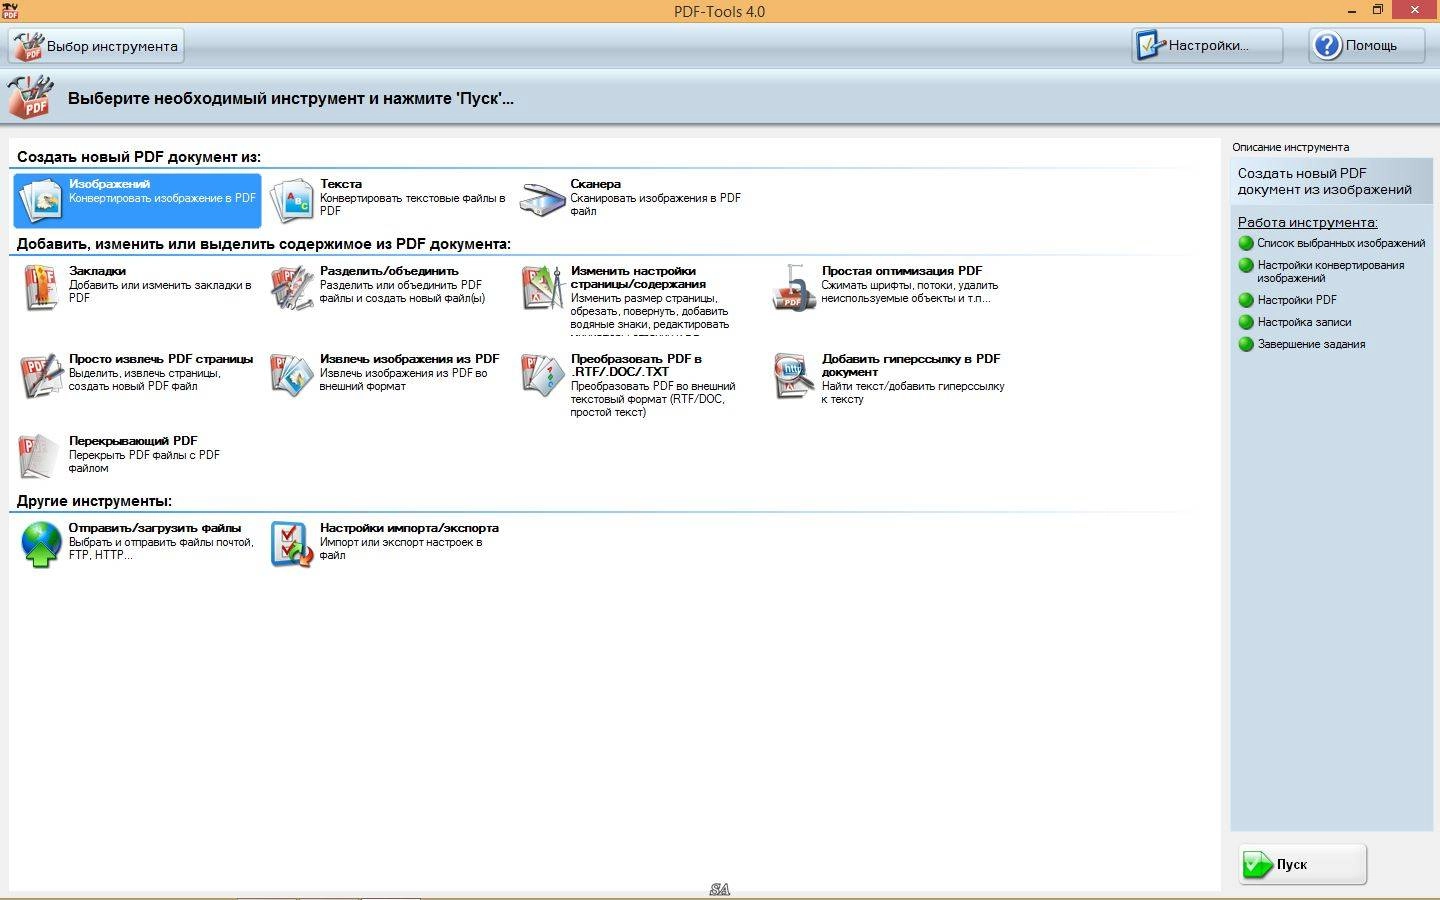This screenshot has height=900, width=1440.
Task: Pick the Разделить/объединить tool icon
Action: point(291,288)
